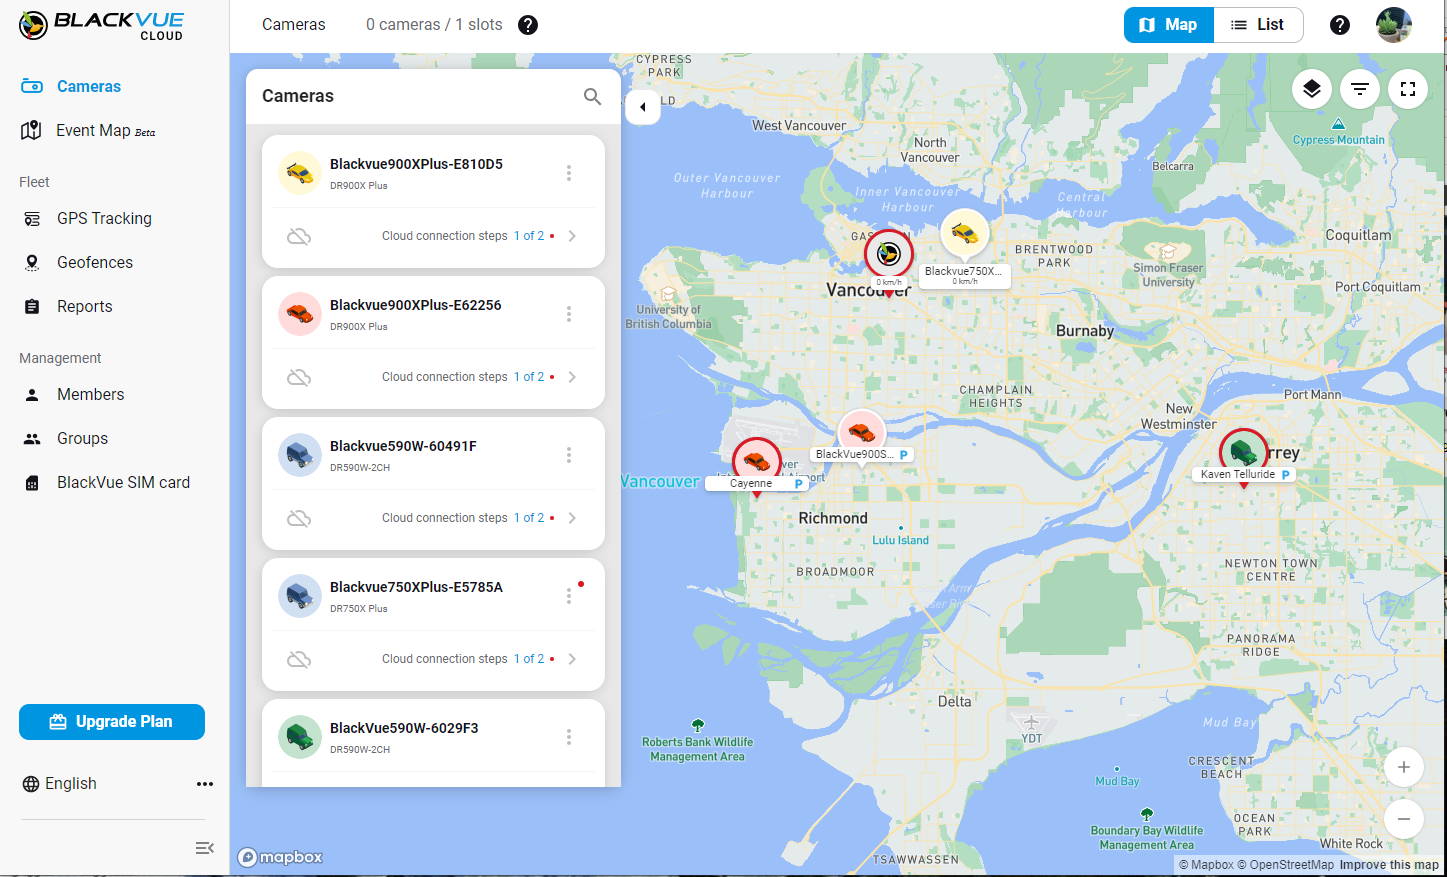The width and height of the screenshot is (1447, 877).
Task: Click the cloud-off icon for Blackvue590W-60491F
Action: tap(299, 518)
